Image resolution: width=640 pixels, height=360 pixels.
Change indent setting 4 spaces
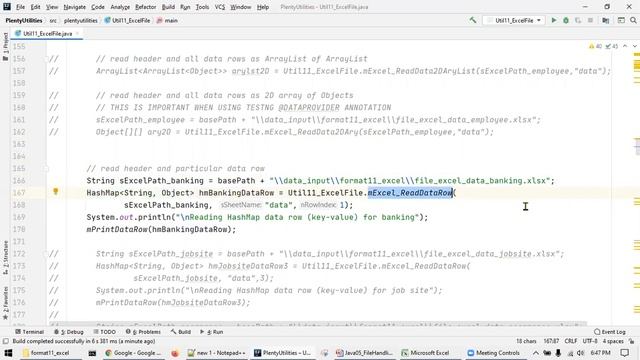(613, 341)
